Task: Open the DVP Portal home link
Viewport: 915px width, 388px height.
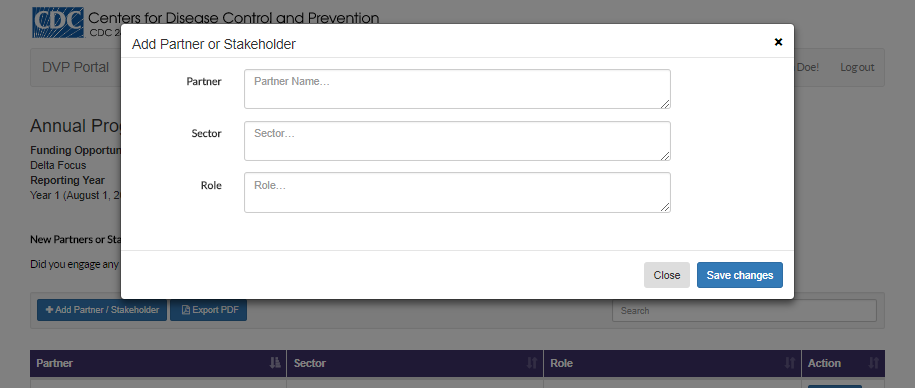Action: 75,67
